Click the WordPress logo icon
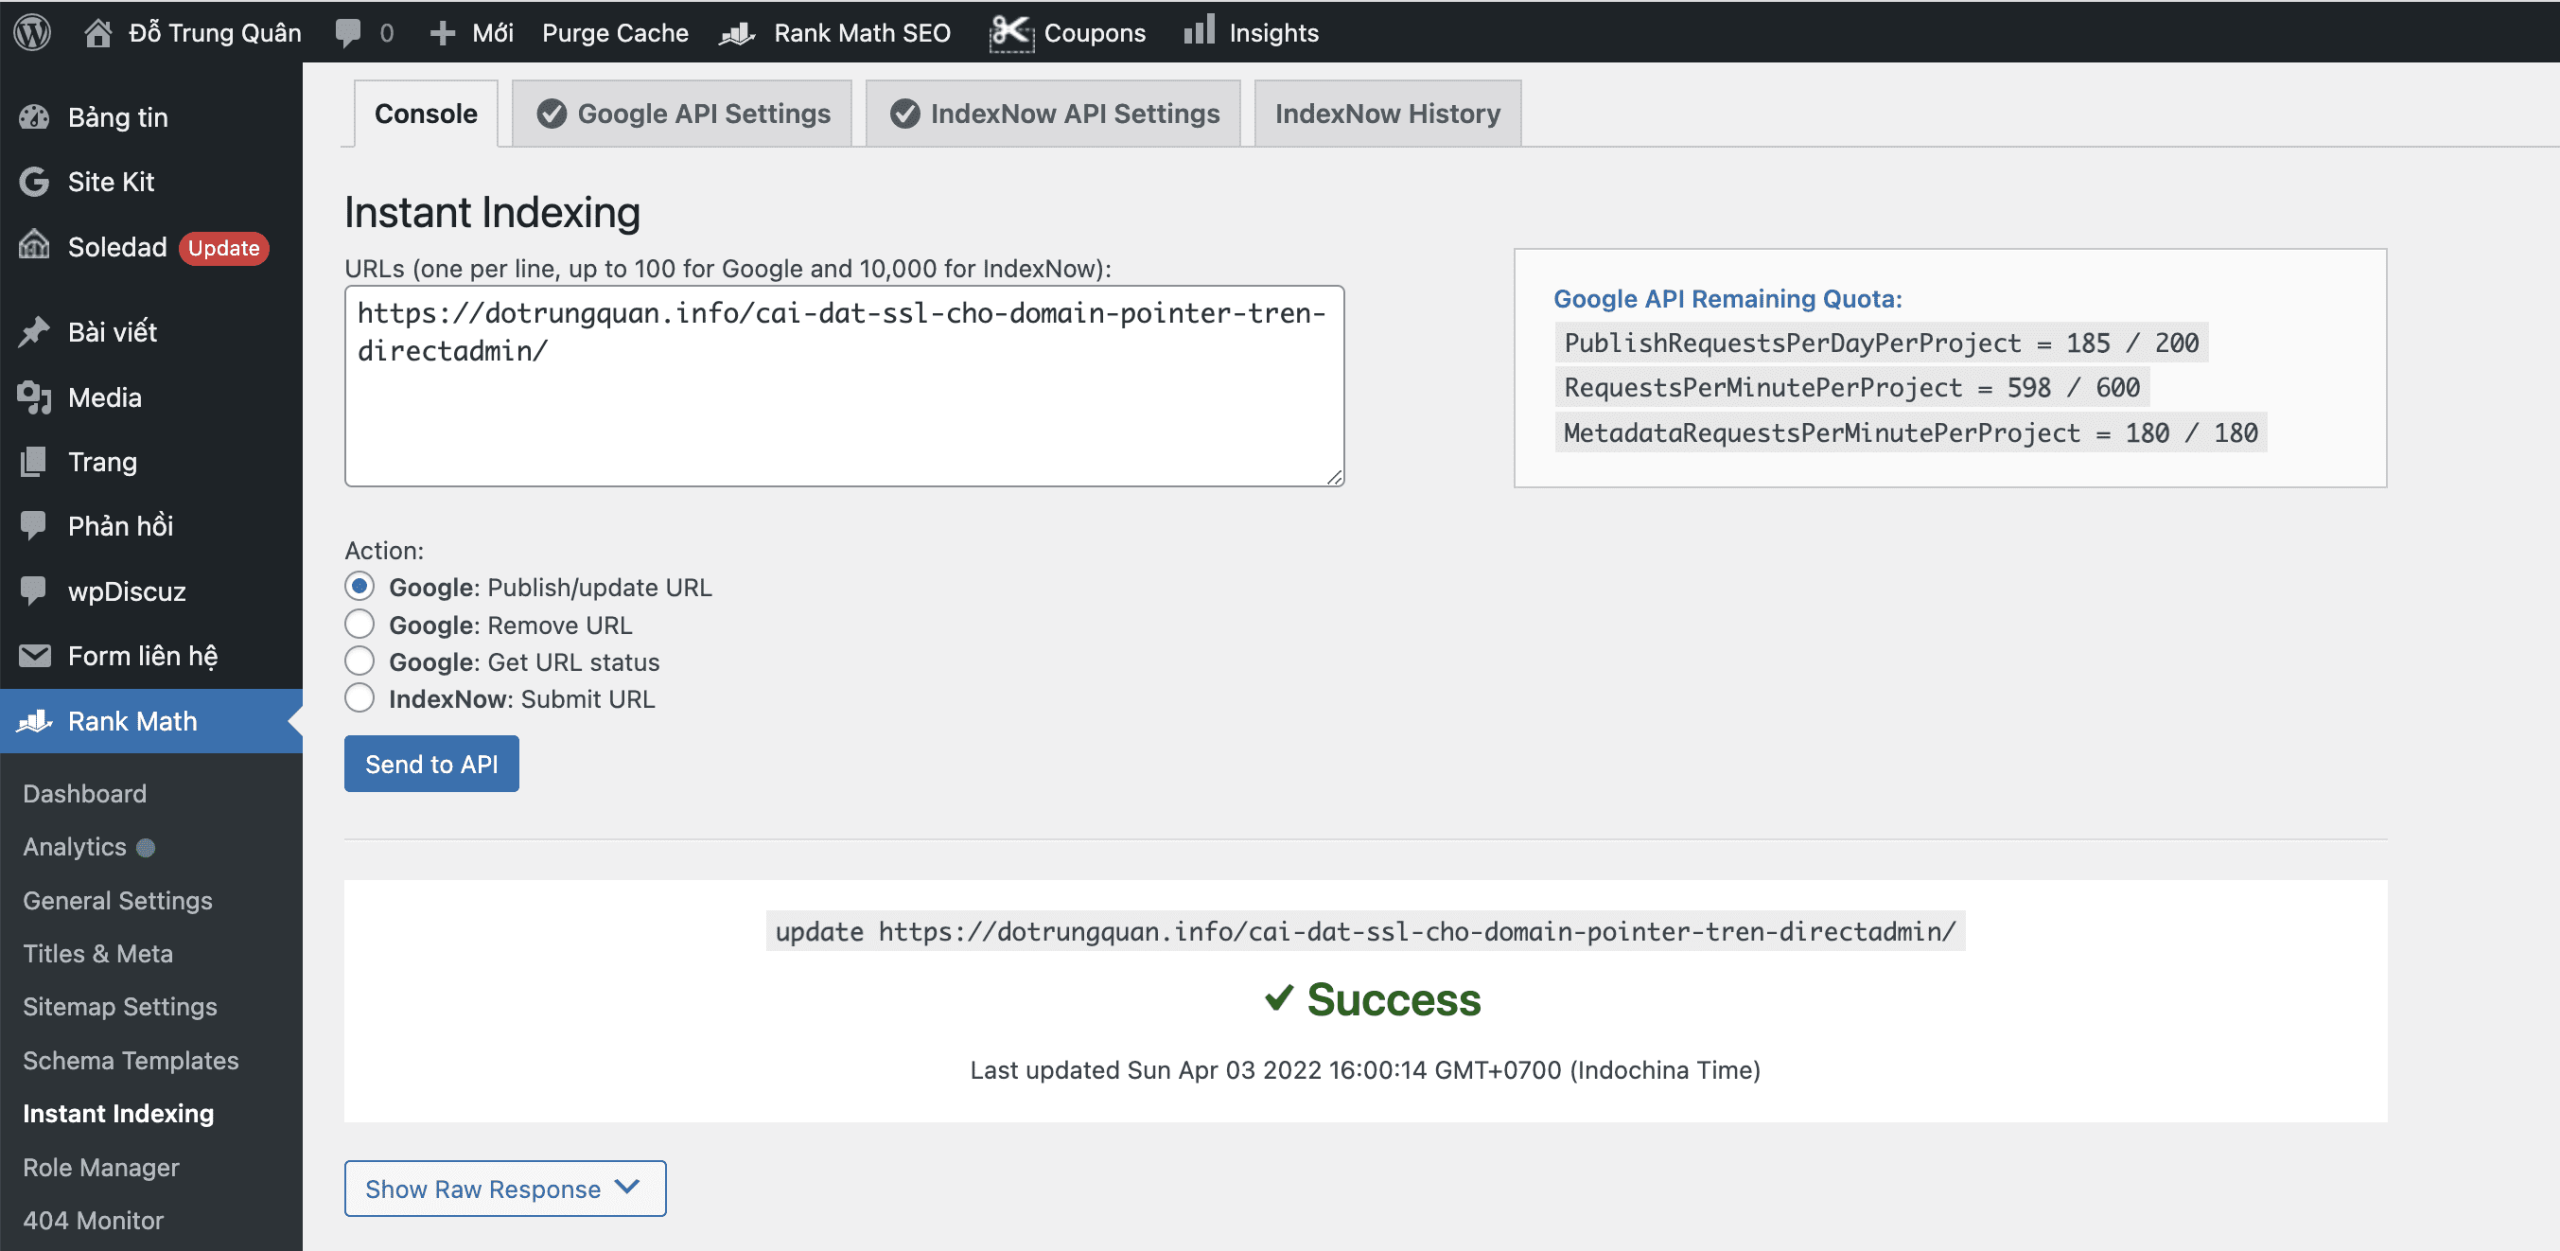 [32, 32]
